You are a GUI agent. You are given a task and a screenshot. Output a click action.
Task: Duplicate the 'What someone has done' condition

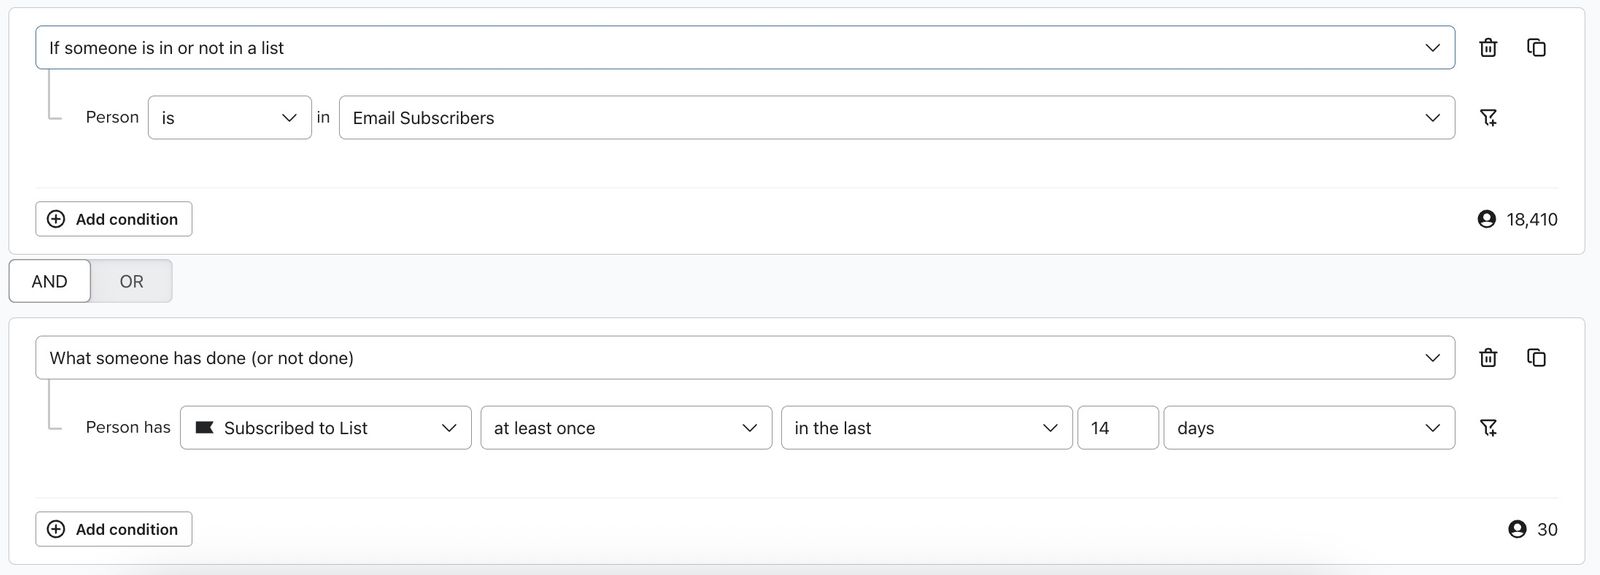pyautogui.click(x=1537, y=358)
